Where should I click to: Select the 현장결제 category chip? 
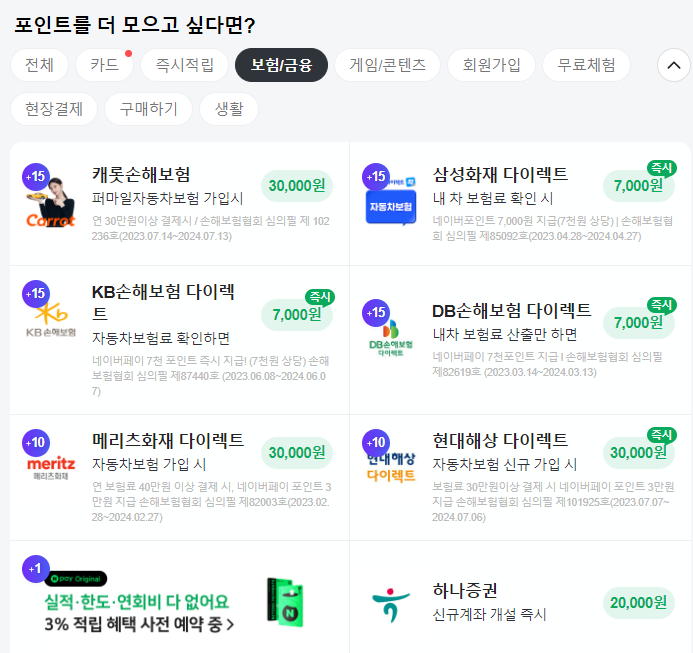pos(54,109)
